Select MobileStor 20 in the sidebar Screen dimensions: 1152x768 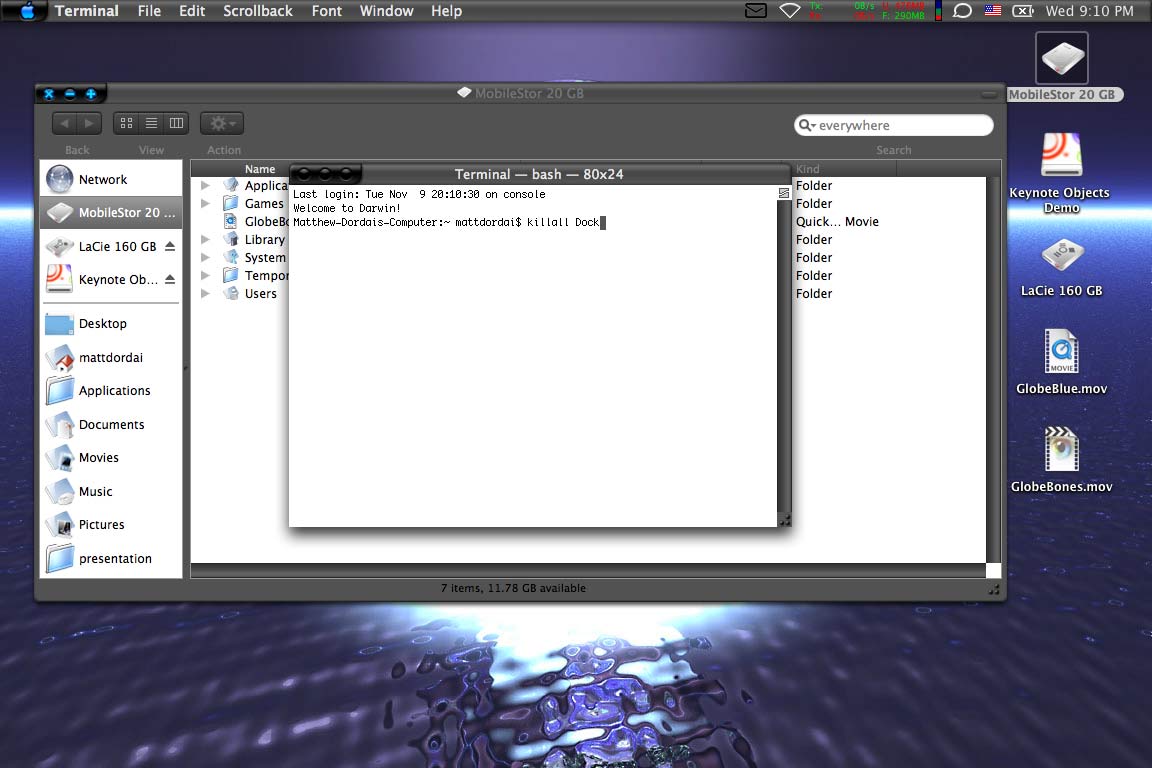pos(111,212)
